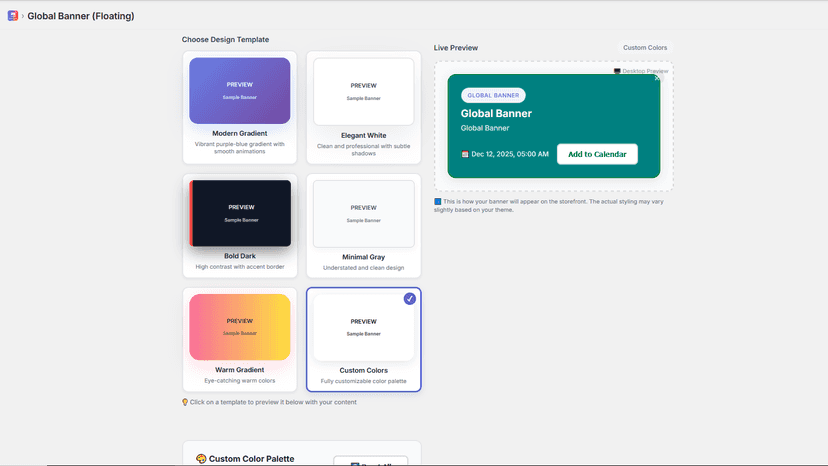Click the palette icon beside Custom Color Palette

(x=201, y=459)
